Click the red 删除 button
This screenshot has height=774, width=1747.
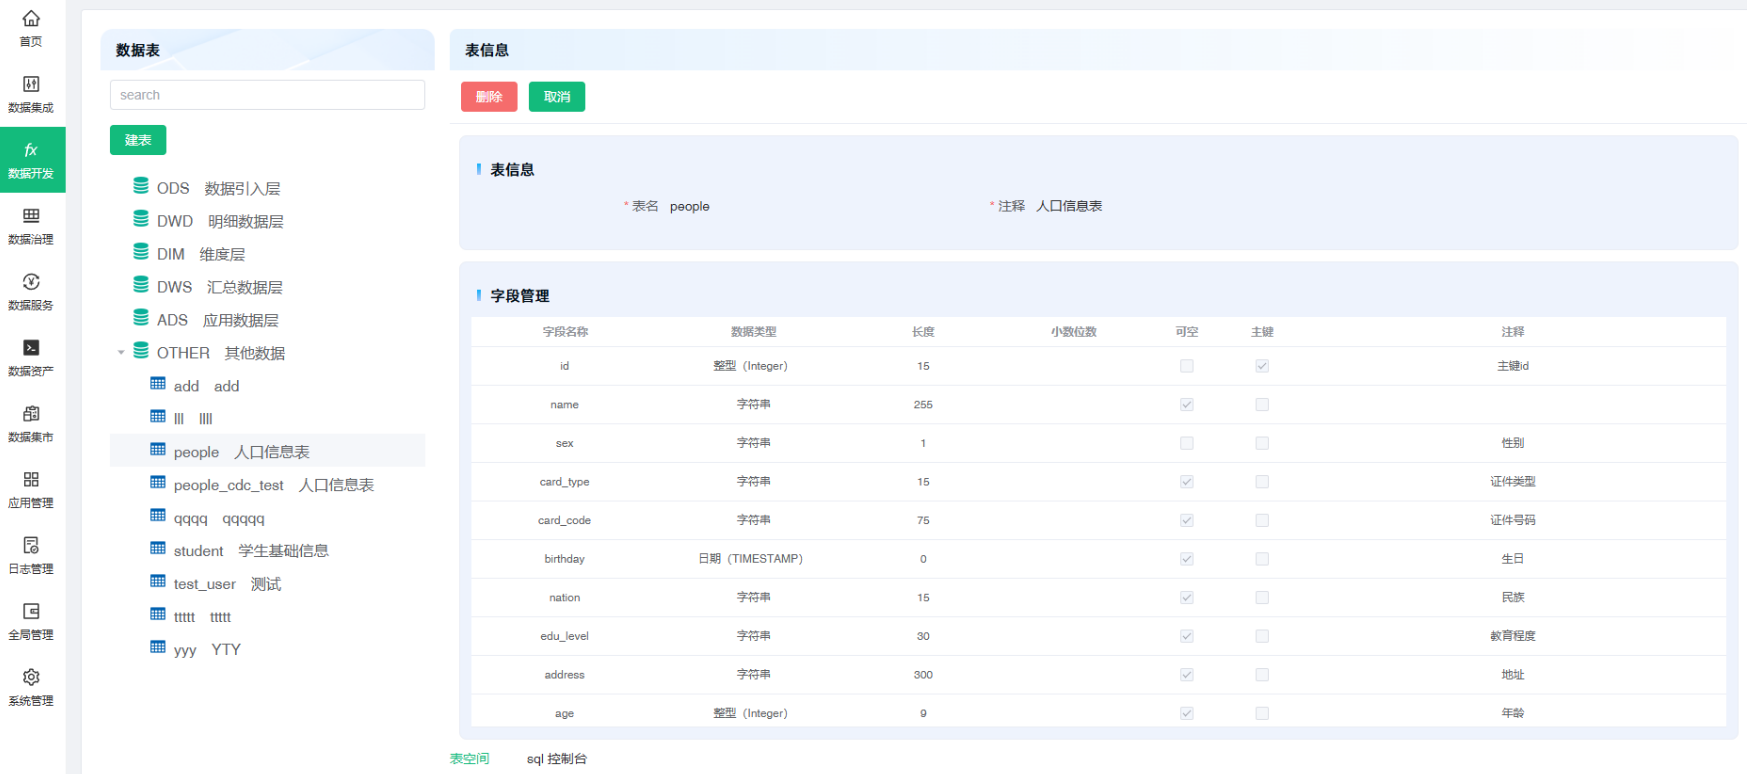(x=489, y=97)
